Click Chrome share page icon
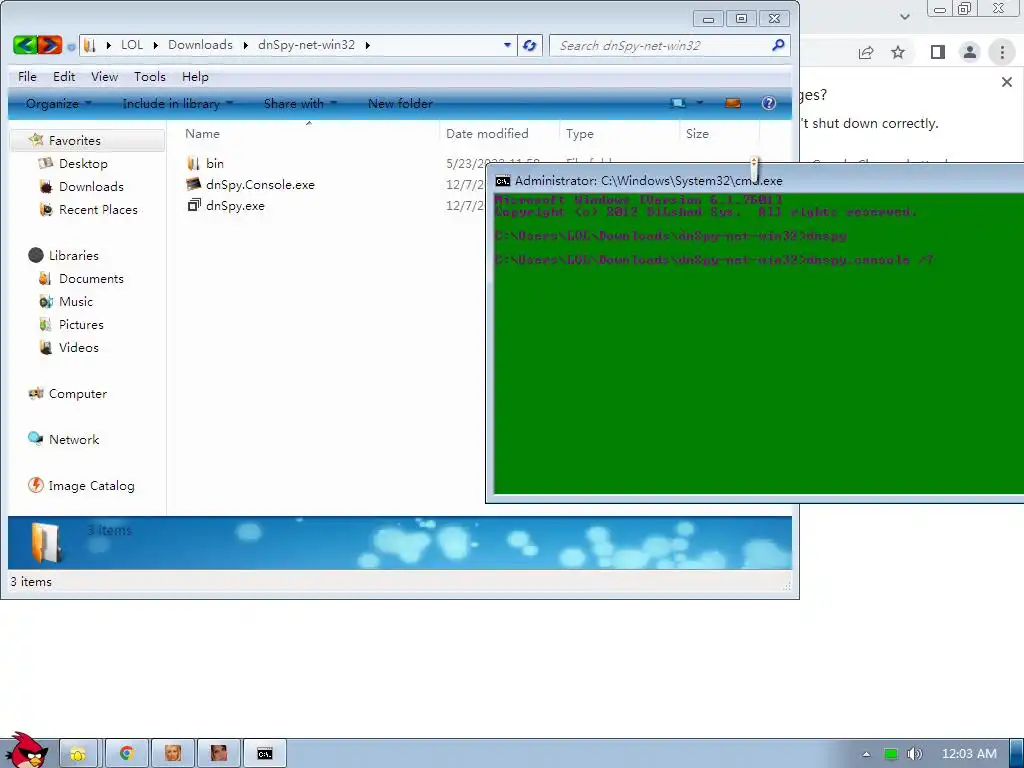 (x=866, y=52)
